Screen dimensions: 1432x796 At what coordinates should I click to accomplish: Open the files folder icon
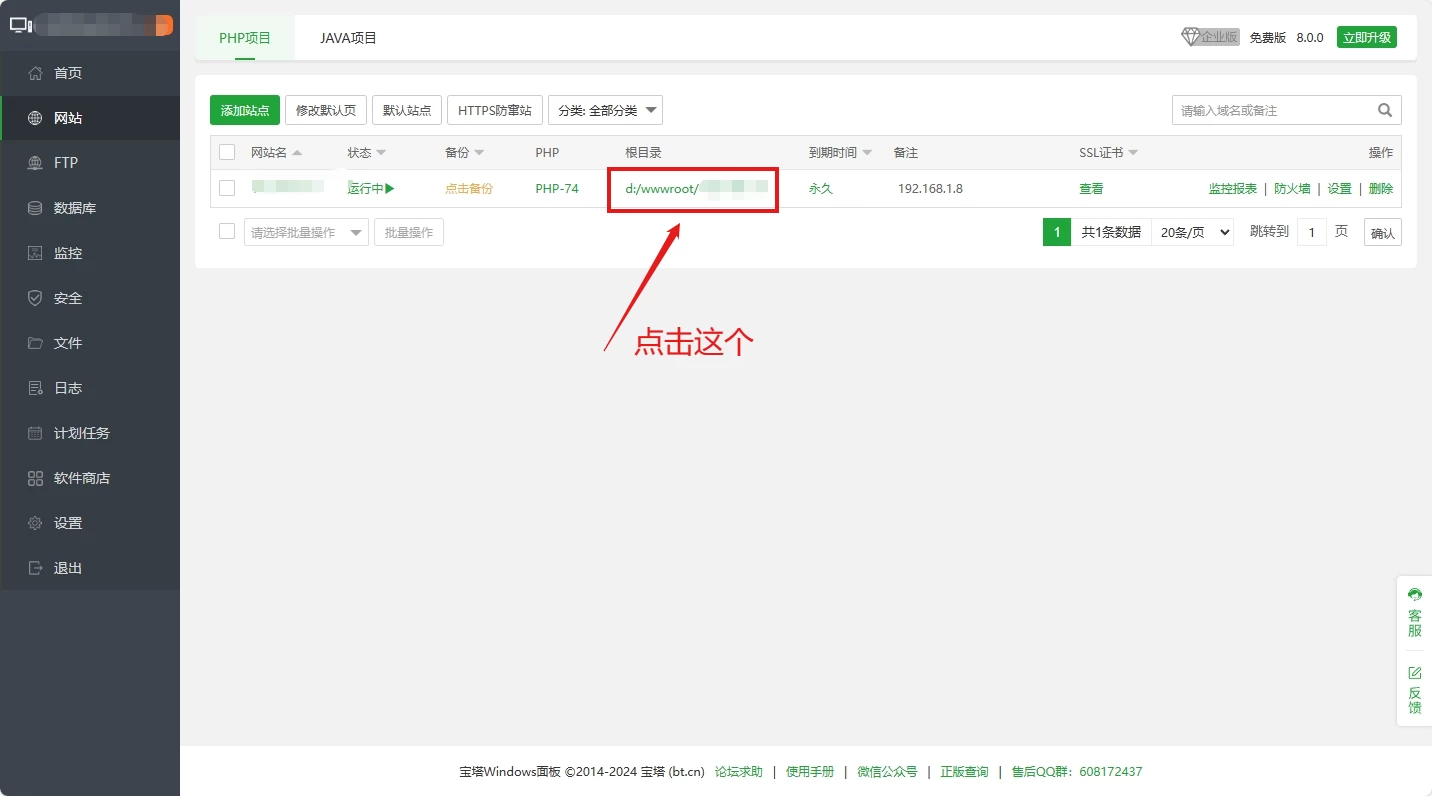click(x=36, y=343)
